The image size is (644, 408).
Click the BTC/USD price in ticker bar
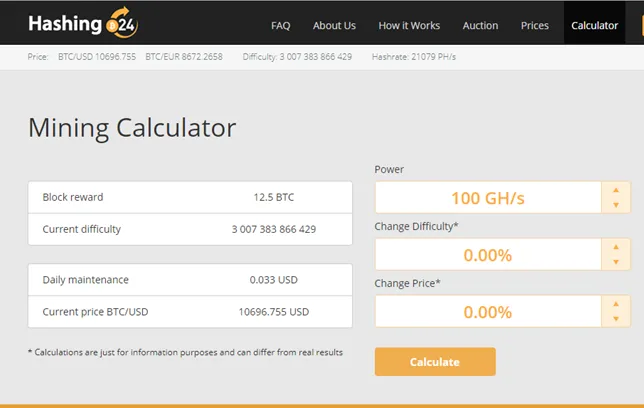[x=97, y=57]
